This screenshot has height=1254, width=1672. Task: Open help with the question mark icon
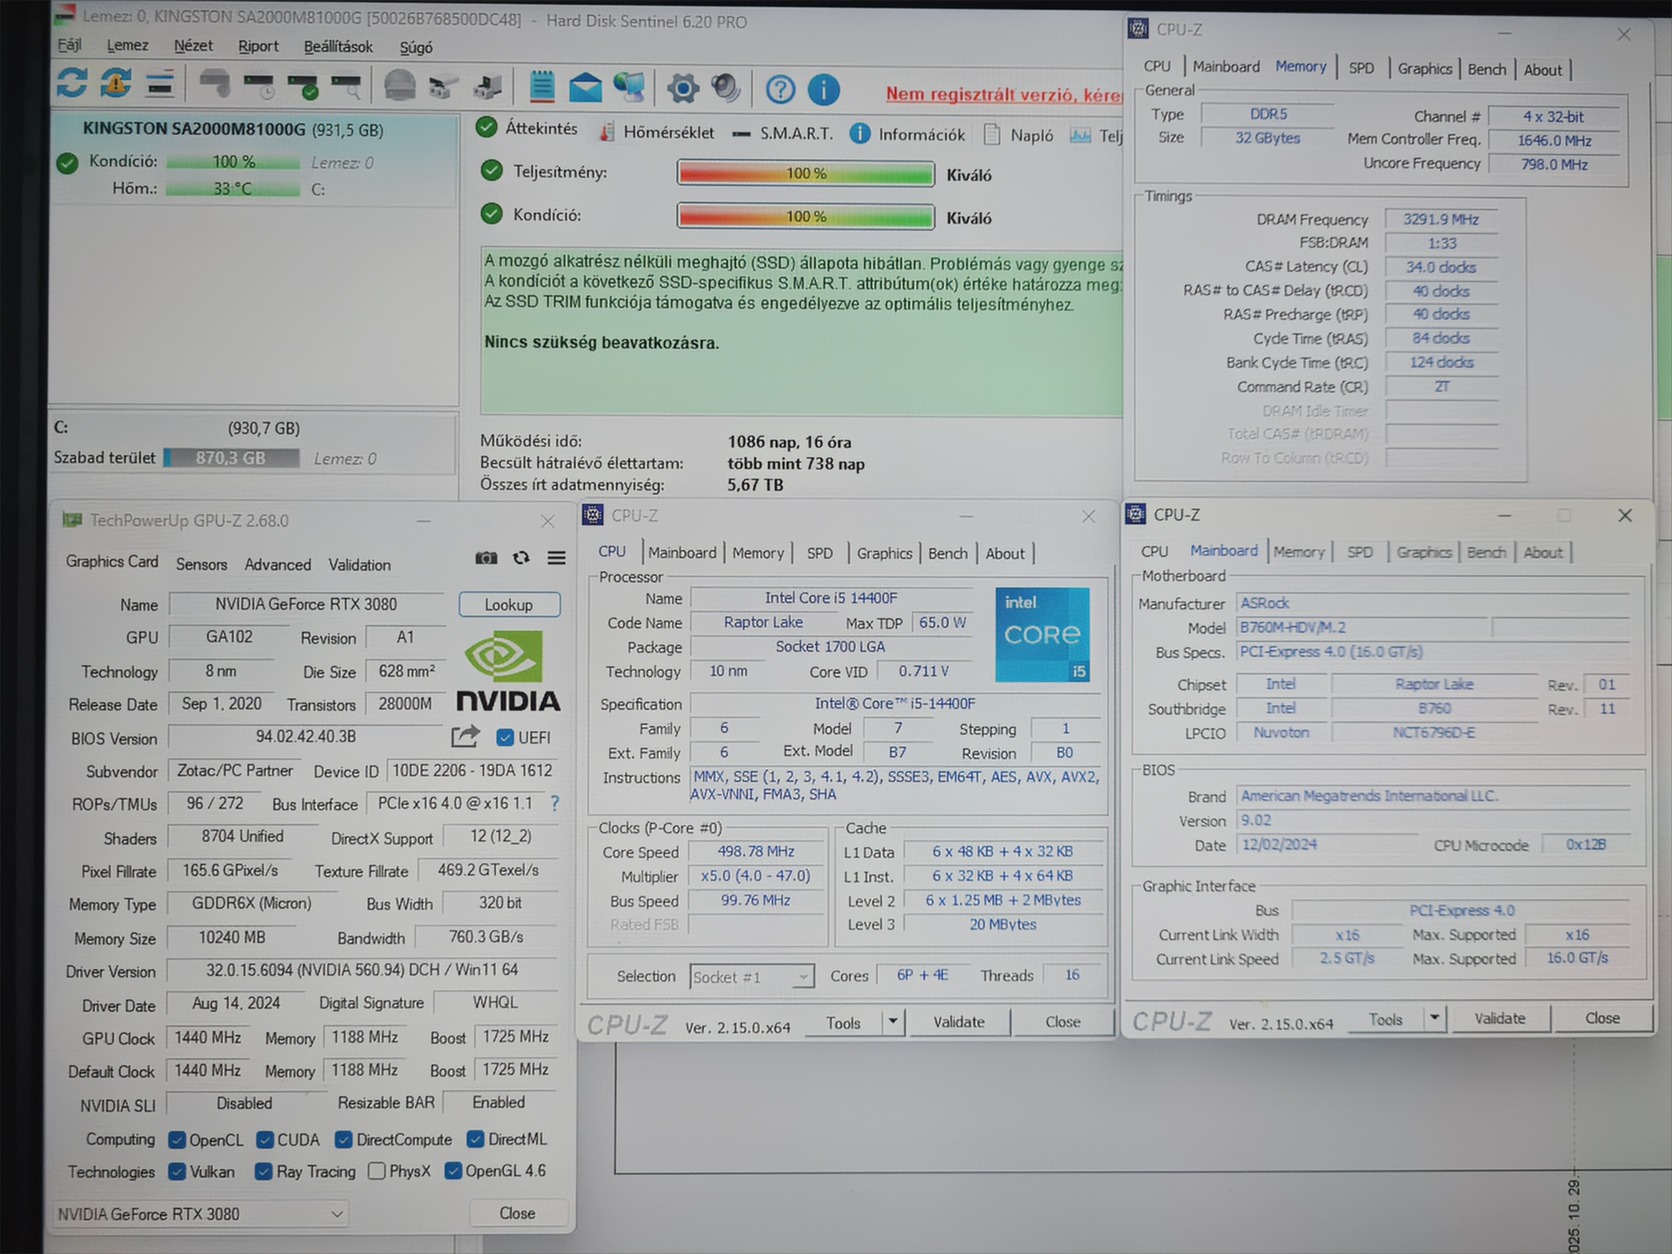click(780, 90)
